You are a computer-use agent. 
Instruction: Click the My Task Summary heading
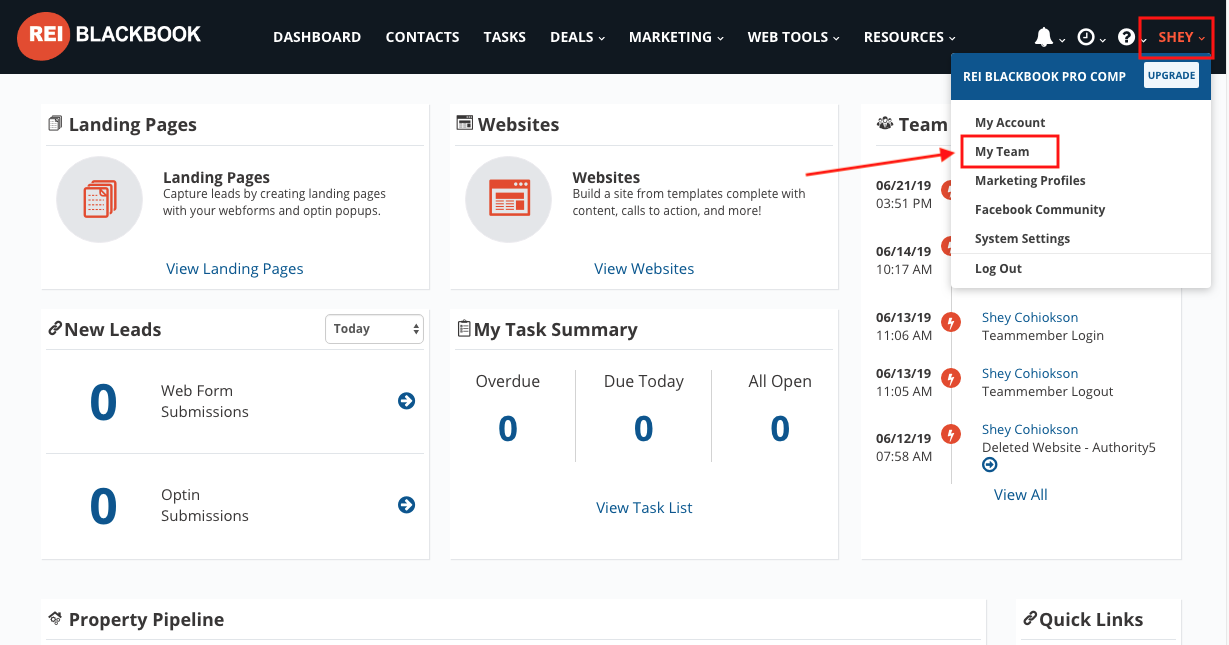coord(555,330)
